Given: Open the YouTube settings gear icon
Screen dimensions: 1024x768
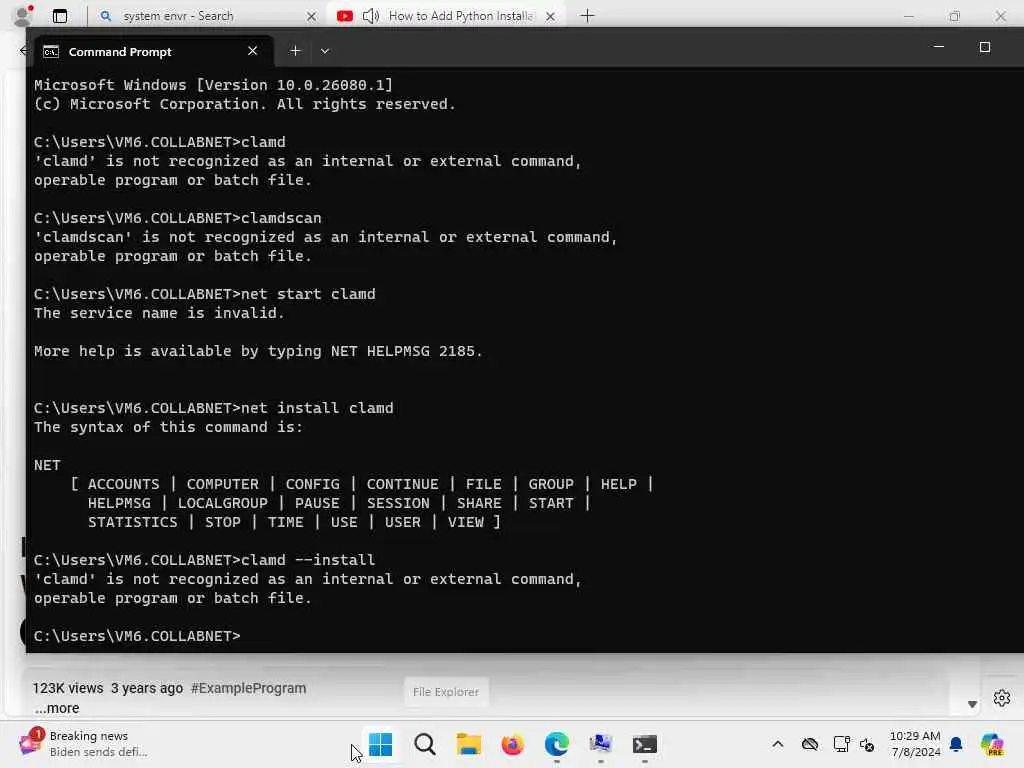Looking at the screenshot, I should (x=1002, y=698).
